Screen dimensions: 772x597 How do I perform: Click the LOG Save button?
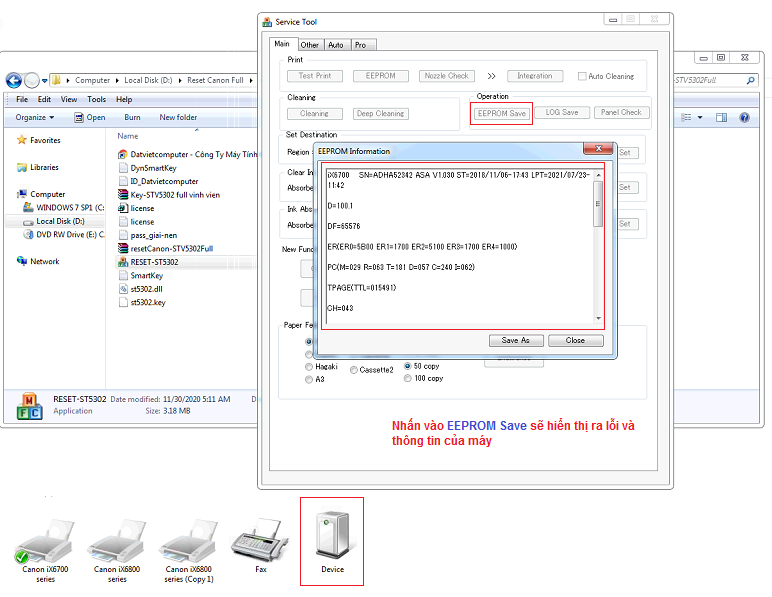[562, 113]
